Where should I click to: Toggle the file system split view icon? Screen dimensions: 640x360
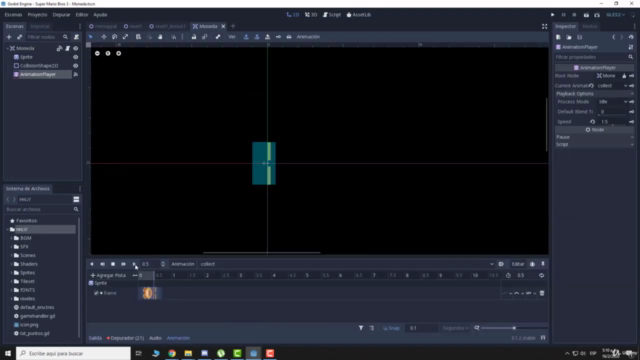click(x=76, y=200)
